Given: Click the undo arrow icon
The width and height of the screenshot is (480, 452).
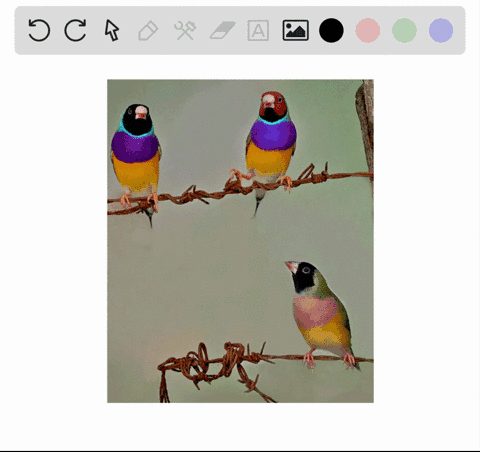Looking at the screenshot, I should [39, 30].
